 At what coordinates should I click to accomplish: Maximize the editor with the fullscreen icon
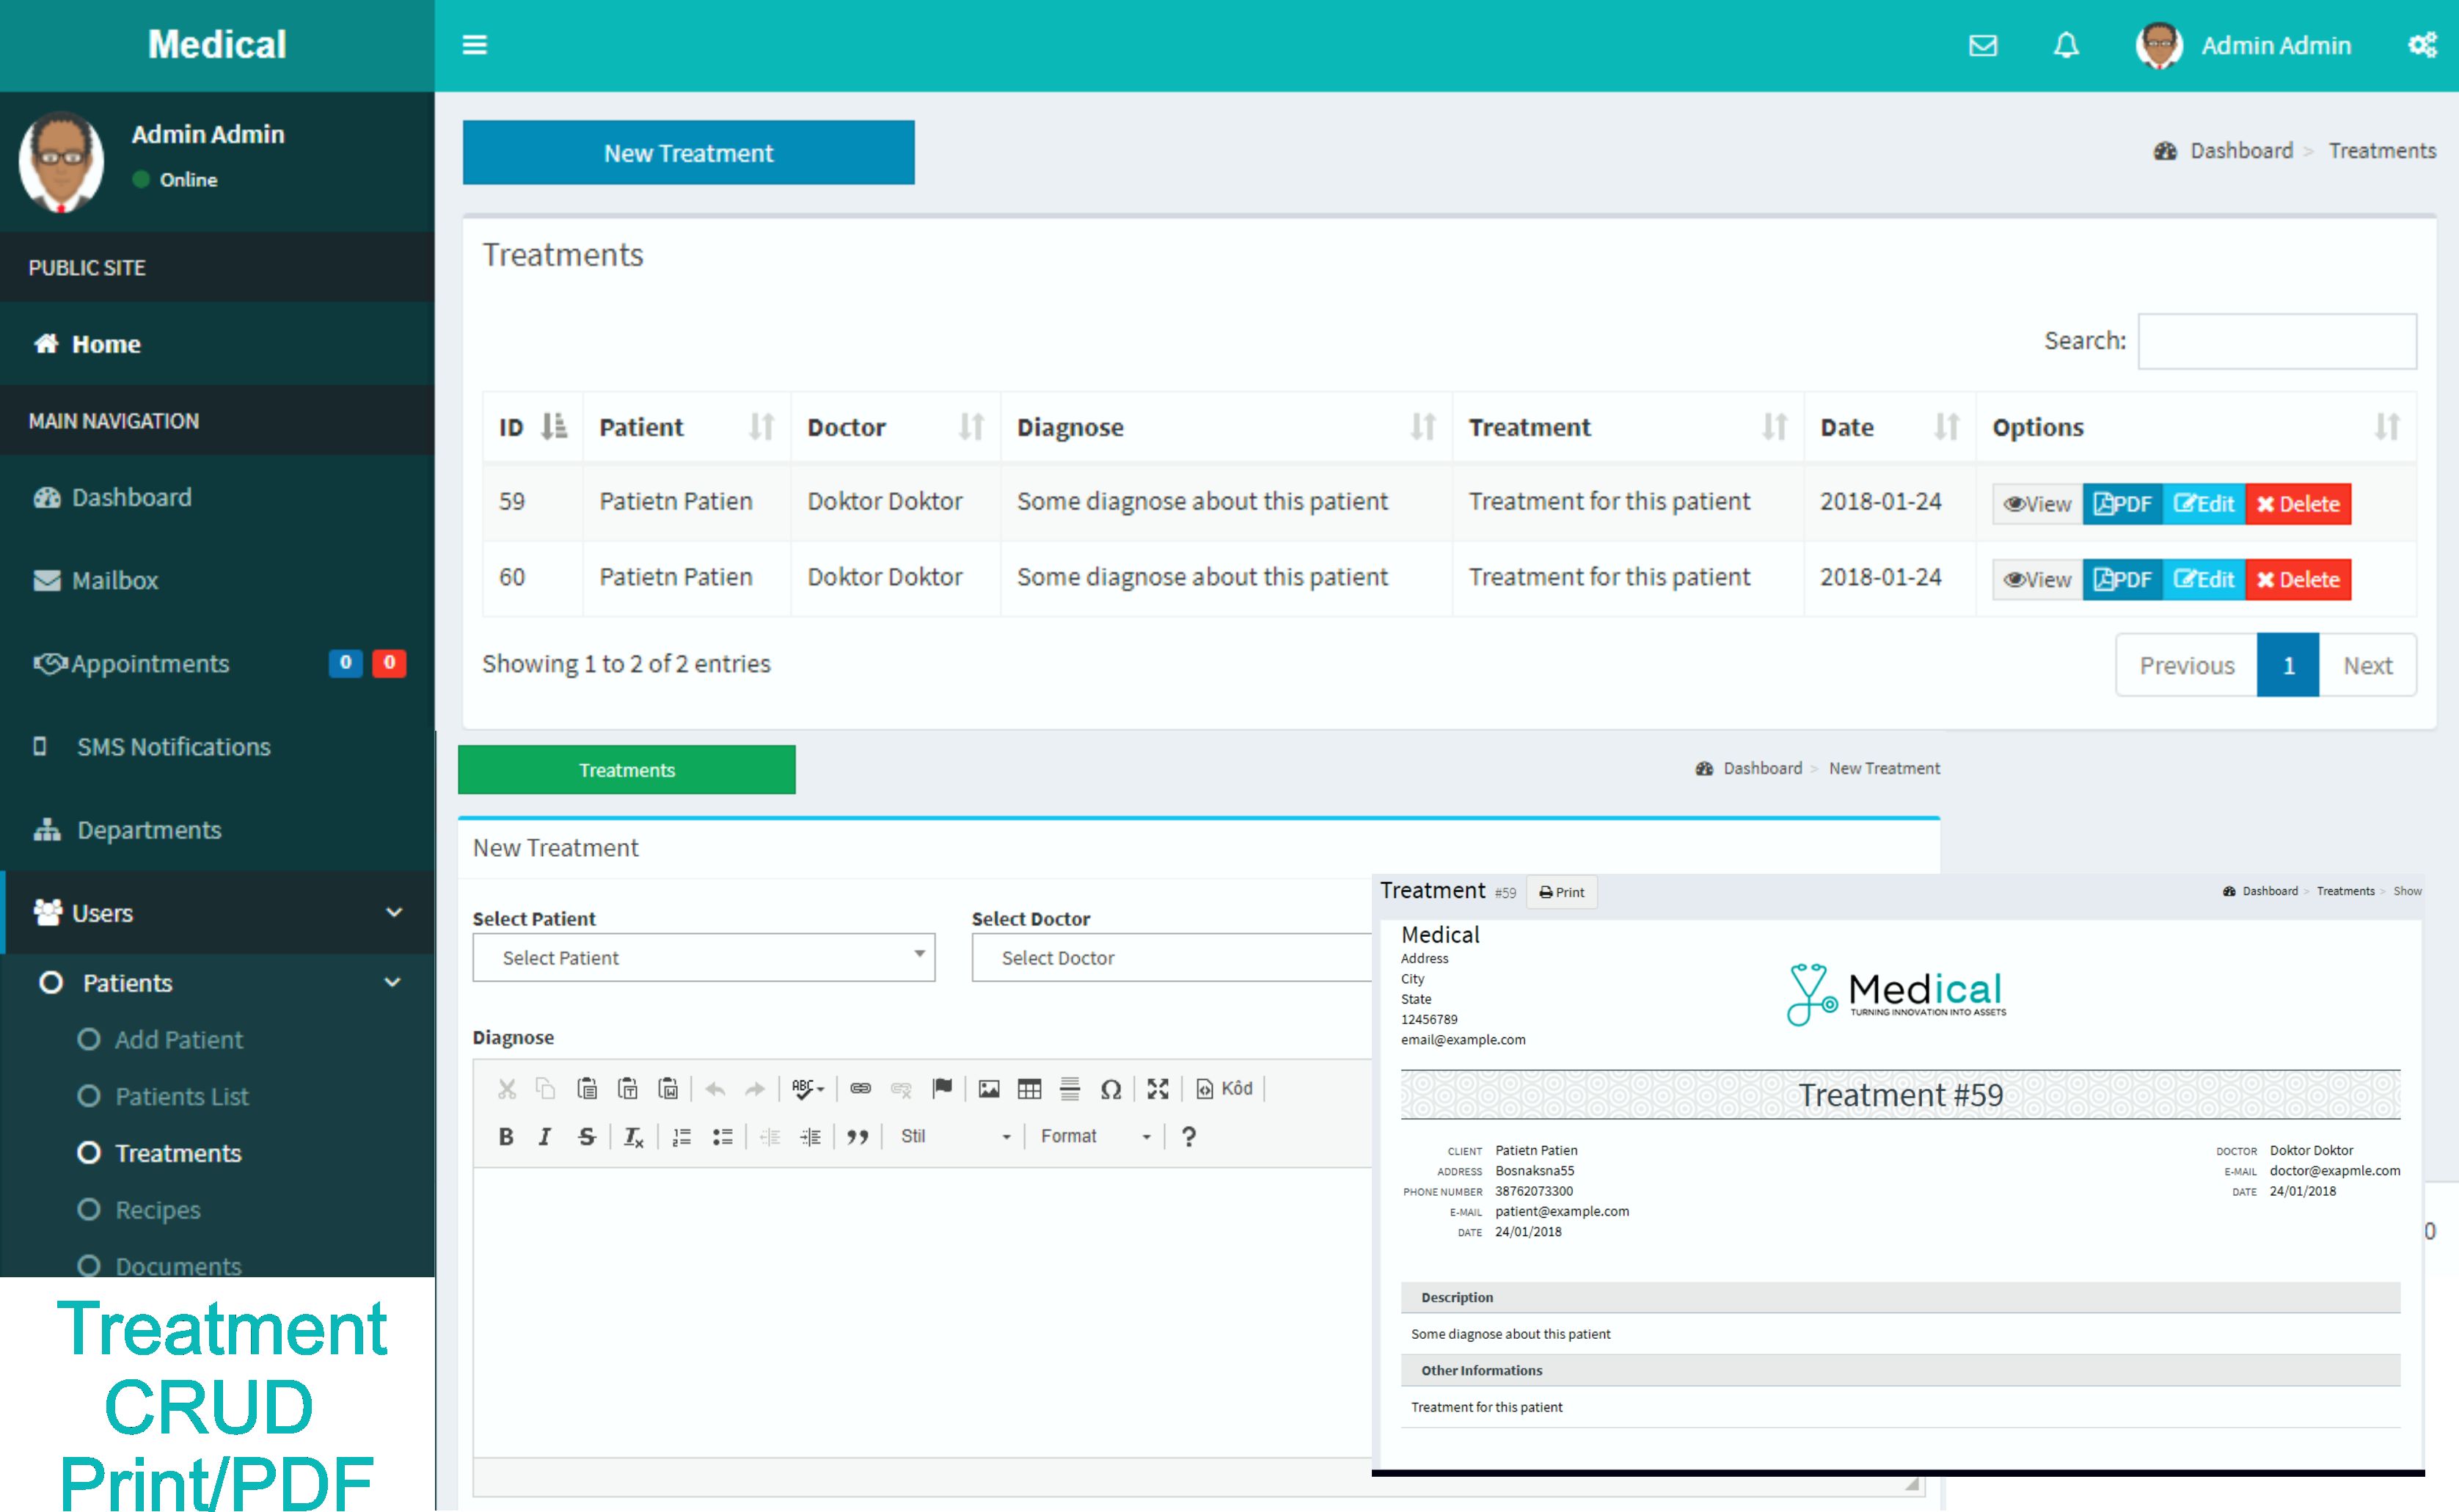(1158, 1089)
